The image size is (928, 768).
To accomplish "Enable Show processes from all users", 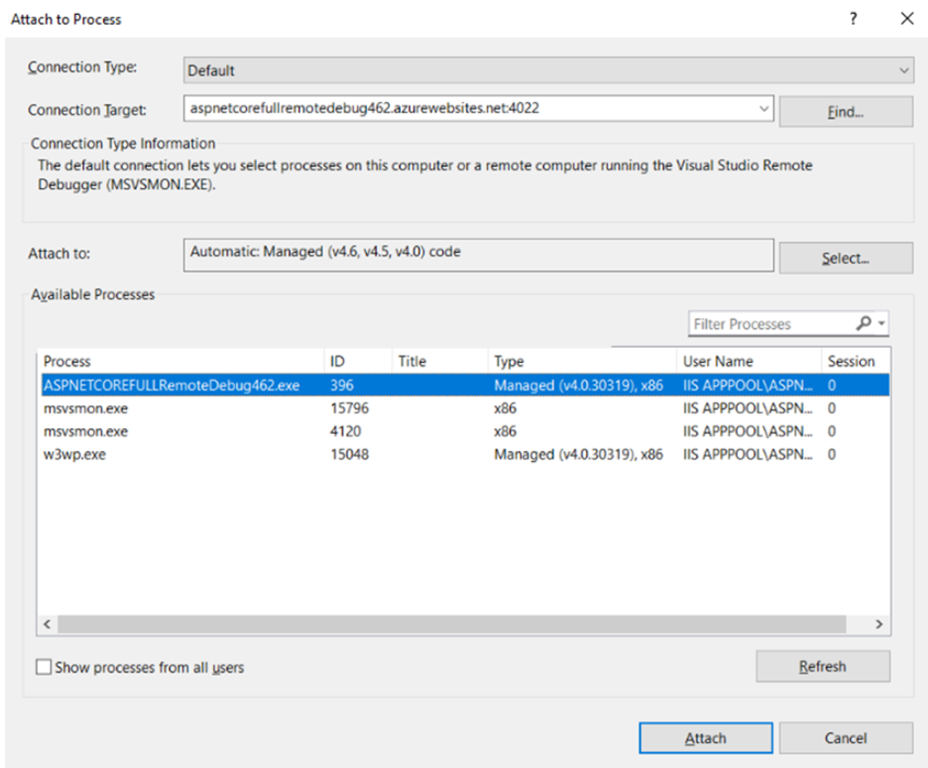I will pos(44,667).
